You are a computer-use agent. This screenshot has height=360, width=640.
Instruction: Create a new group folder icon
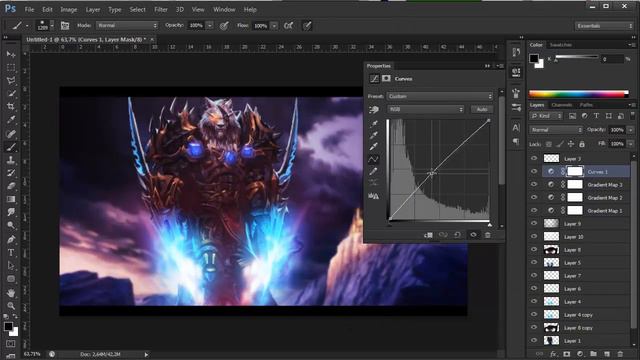(x=593, y=354)
